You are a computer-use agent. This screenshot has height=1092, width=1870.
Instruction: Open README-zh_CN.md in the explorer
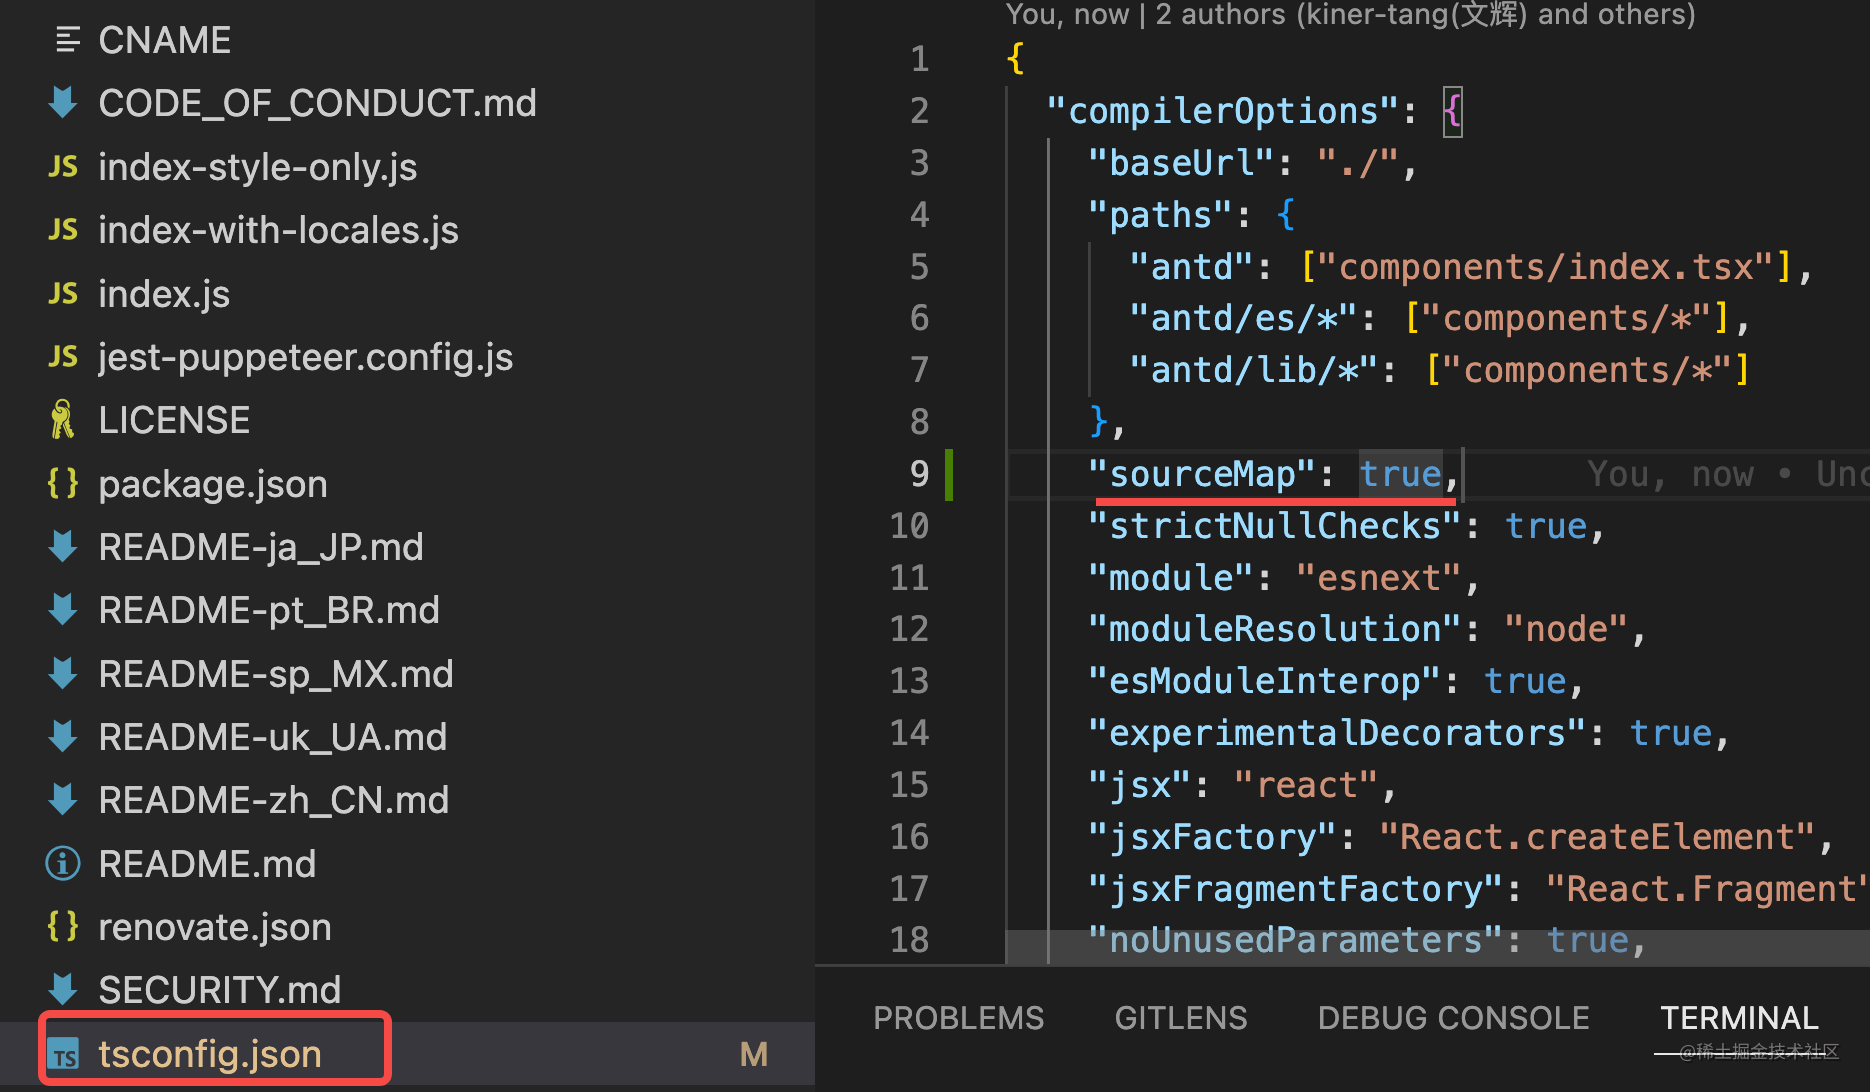(273, 800)
